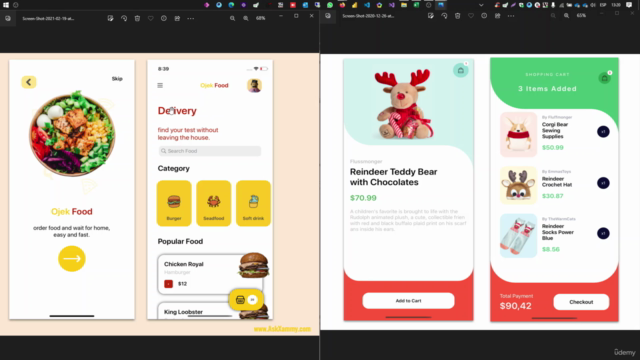Rotate the image in right Photos window
Viewport: 640px width, 360px height.
click(x=444, y=16)
